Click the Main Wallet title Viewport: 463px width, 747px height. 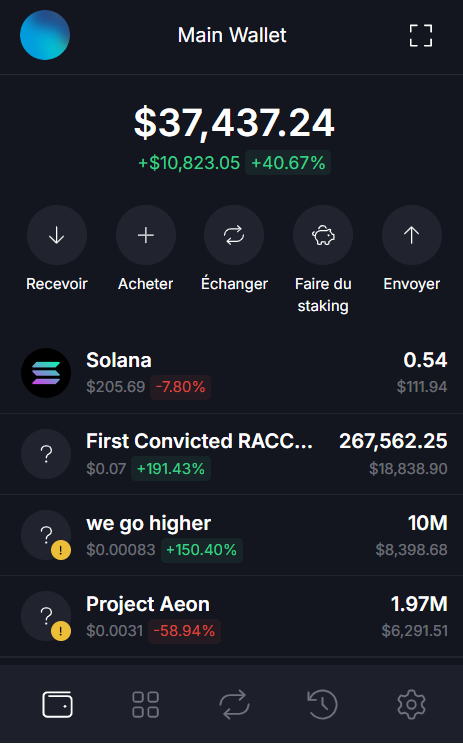point(232,35)
